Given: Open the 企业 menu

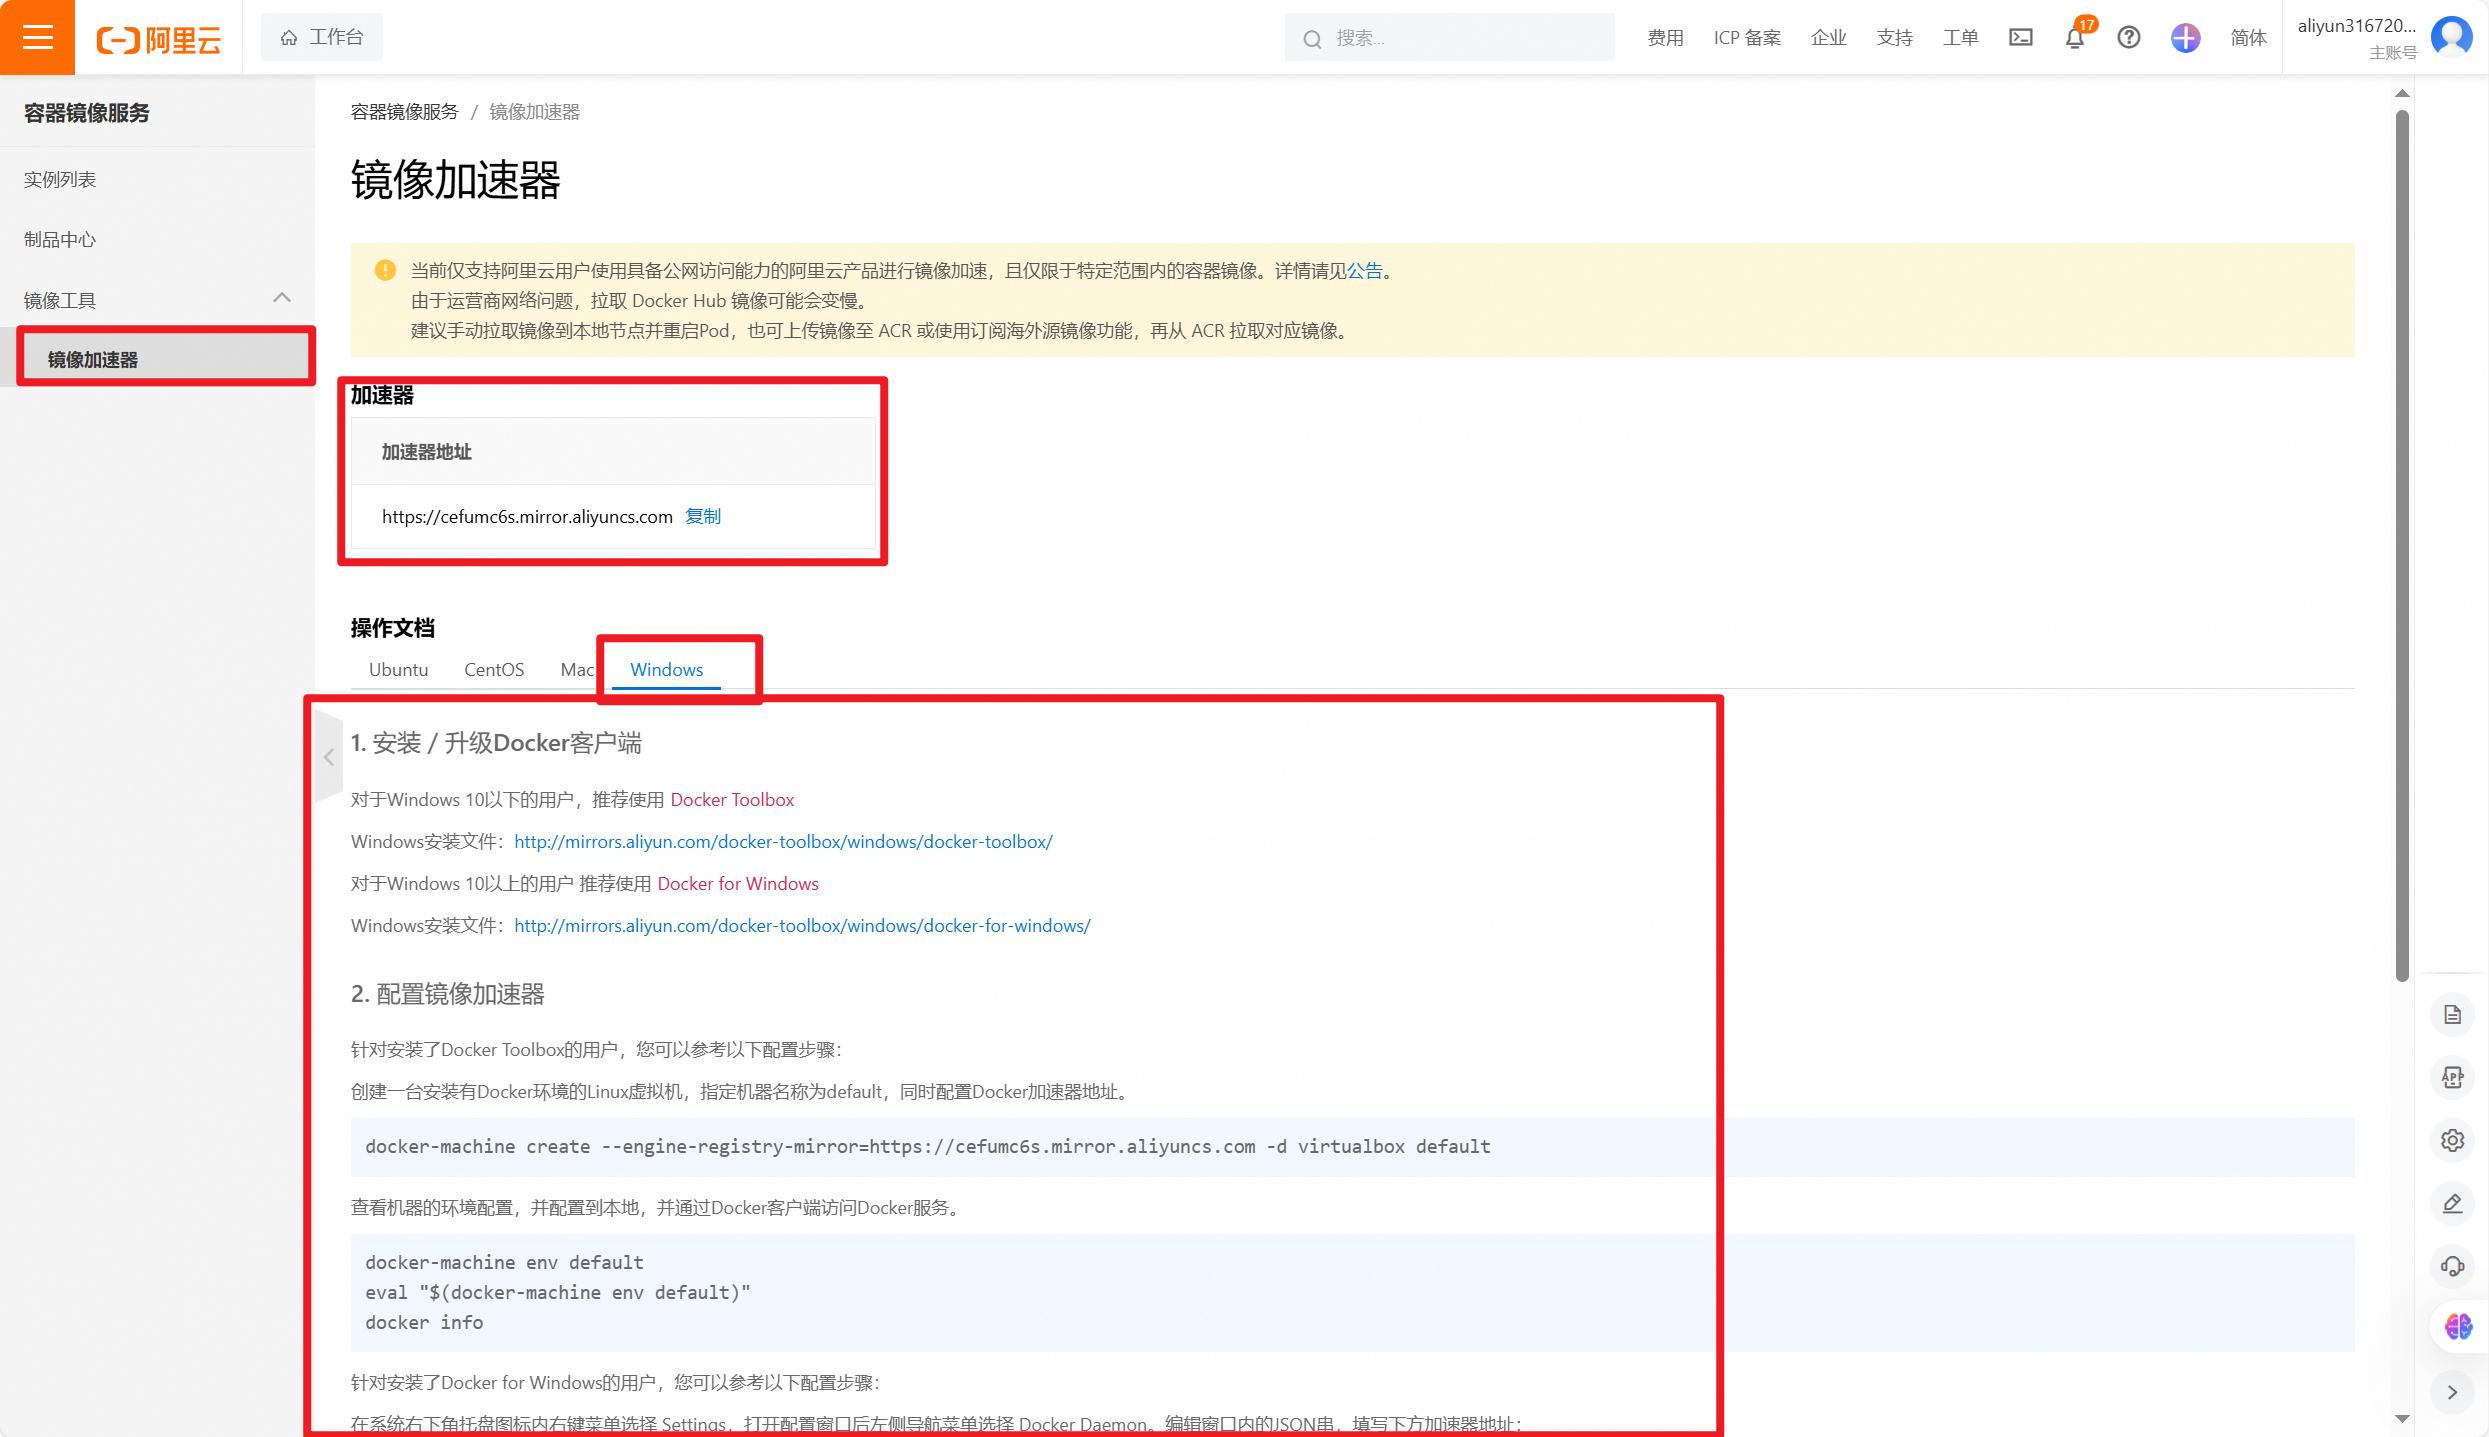Looking at the screenshot, I should 1828,38.
